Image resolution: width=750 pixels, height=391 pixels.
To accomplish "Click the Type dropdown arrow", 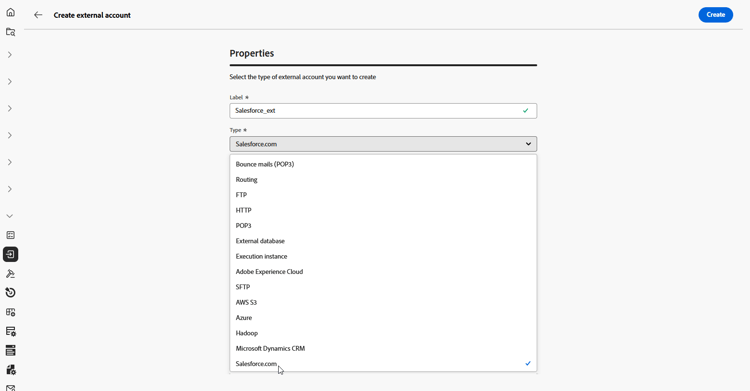I will click(528, 144).
